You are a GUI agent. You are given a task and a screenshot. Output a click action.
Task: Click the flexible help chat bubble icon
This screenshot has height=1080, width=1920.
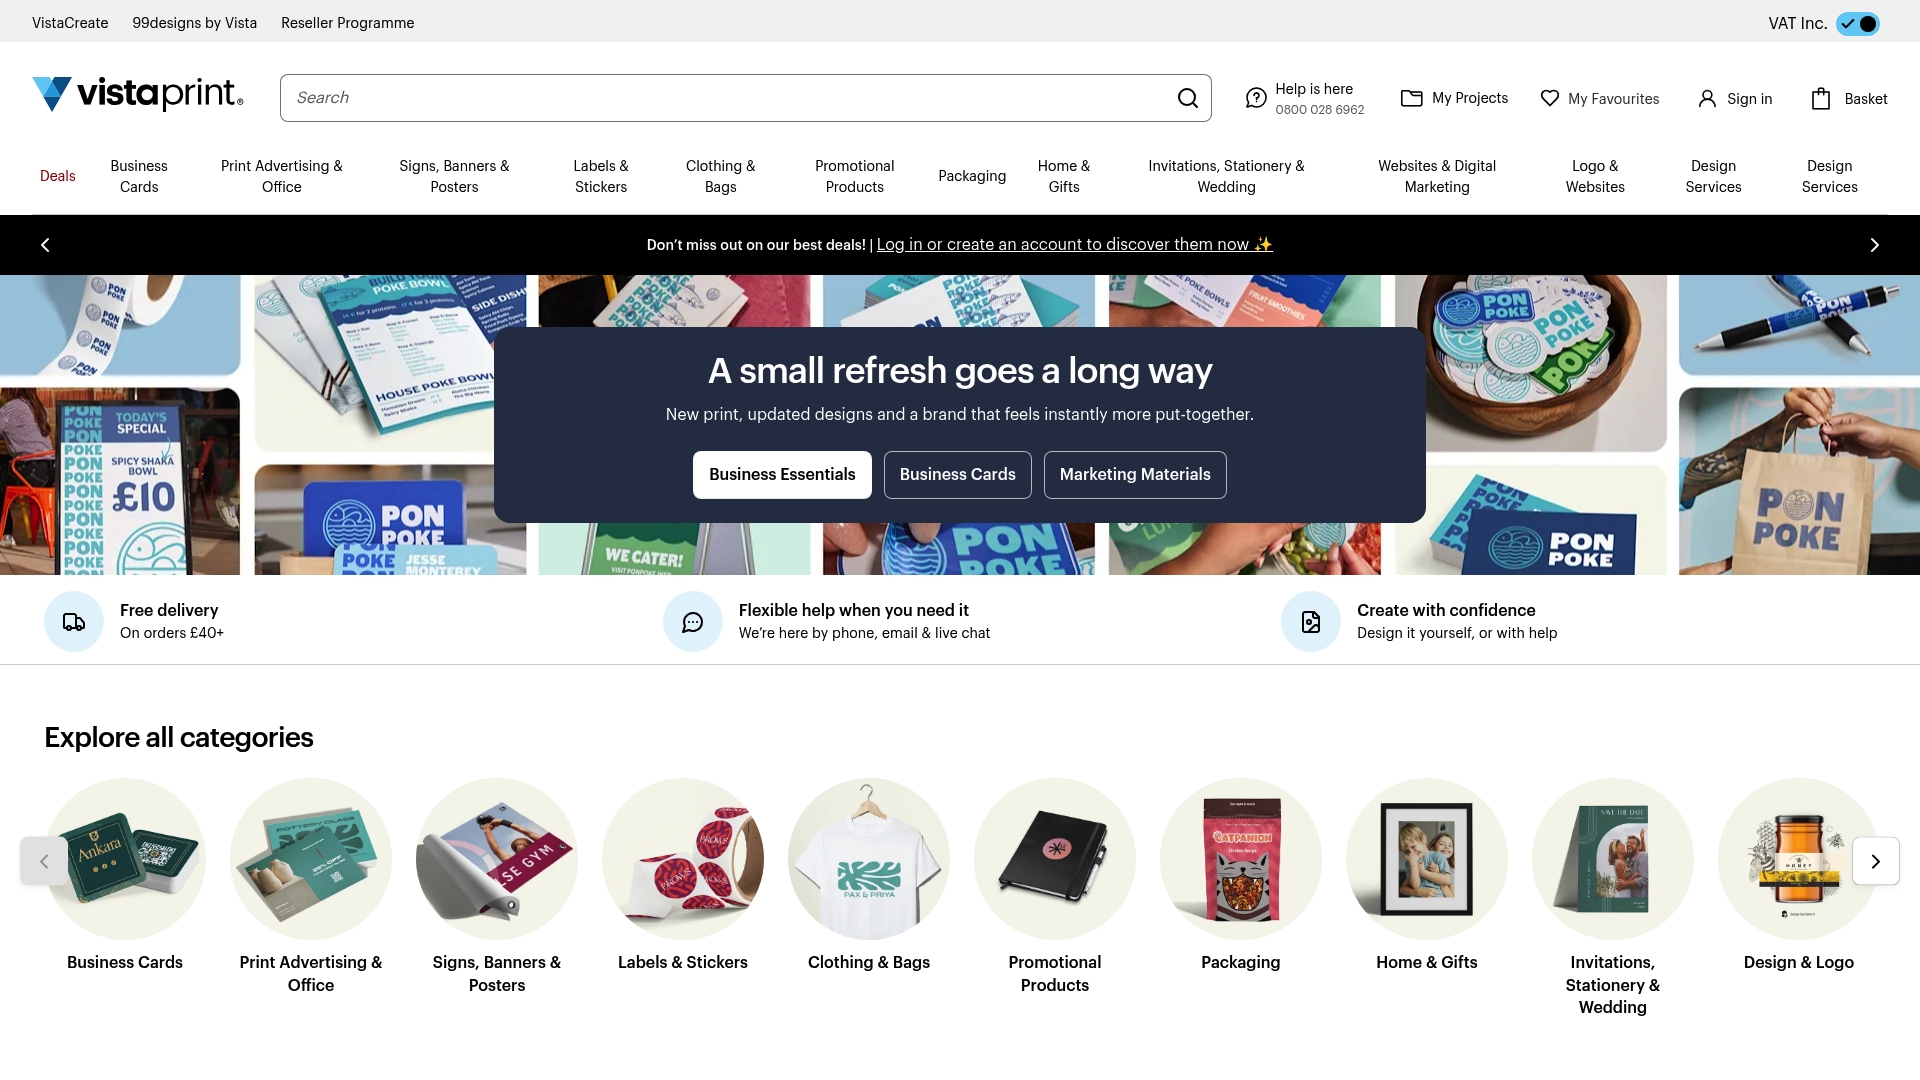click(692, 622)
